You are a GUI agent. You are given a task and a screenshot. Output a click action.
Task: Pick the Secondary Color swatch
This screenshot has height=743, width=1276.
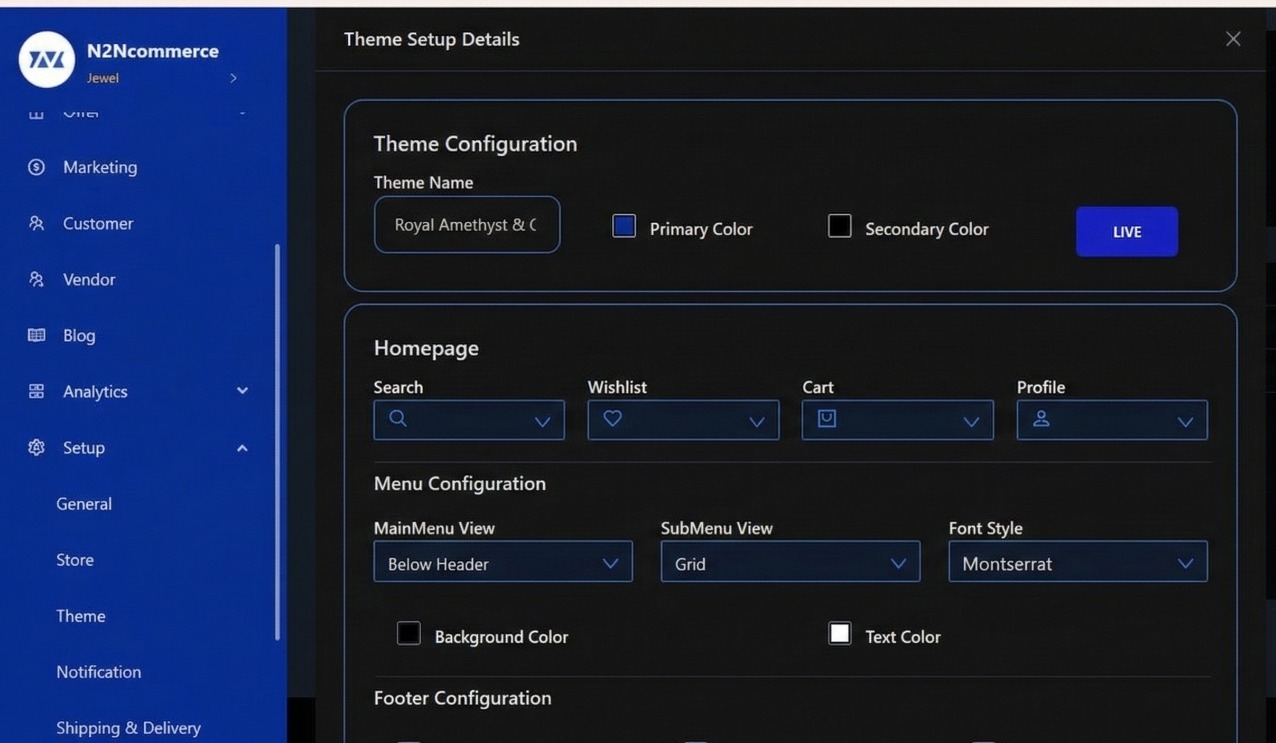click(x=840, y=226)
